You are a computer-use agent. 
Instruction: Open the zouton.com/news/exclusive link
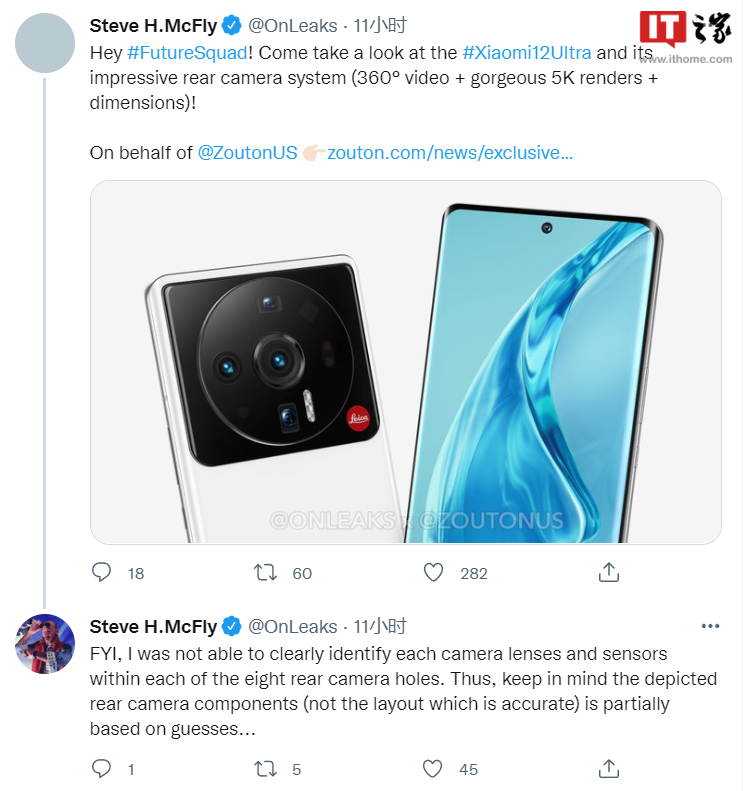coord(450,152)
